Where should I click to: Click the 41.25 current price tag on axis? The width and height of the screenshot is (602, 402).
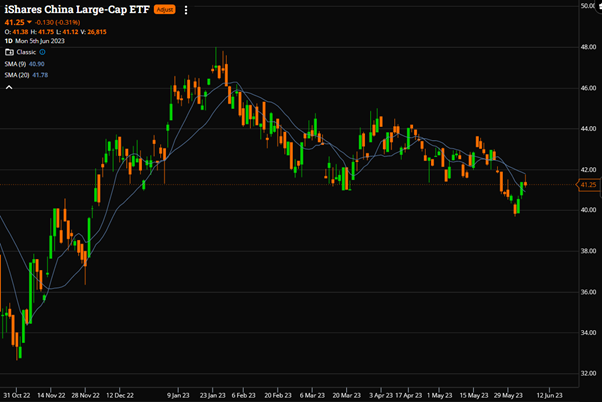(588, 185)
